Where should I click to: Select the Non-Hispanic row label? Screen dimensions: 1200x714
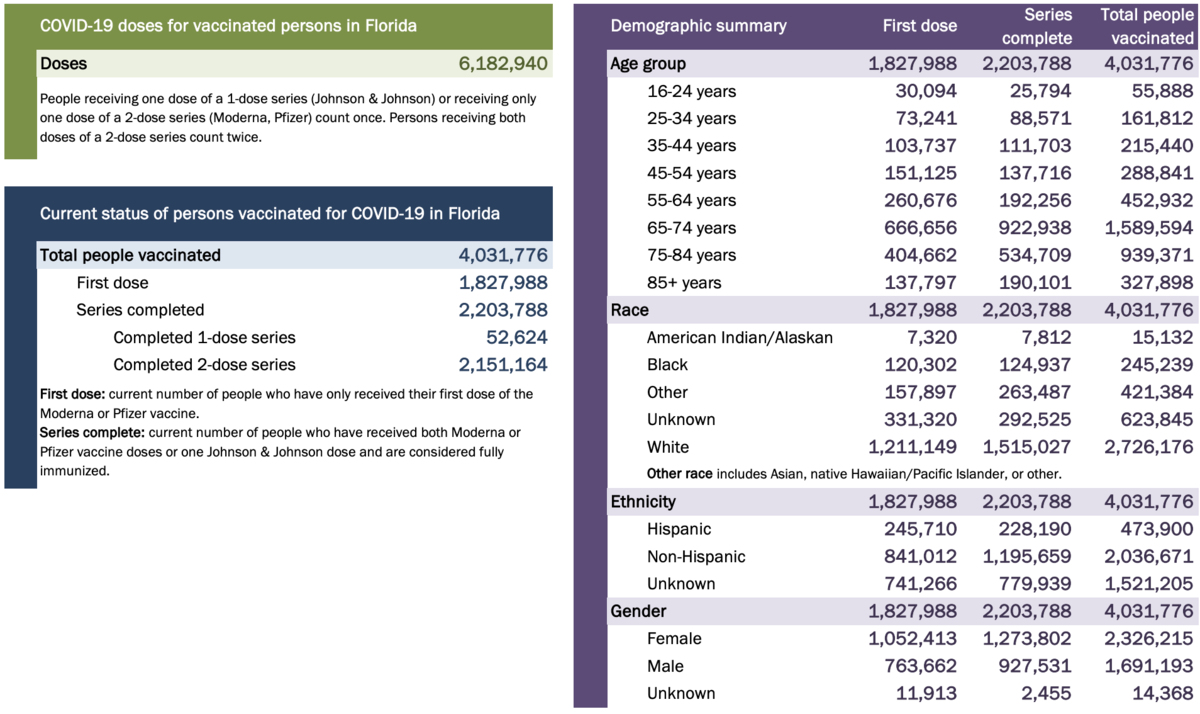tap(696, 556)
